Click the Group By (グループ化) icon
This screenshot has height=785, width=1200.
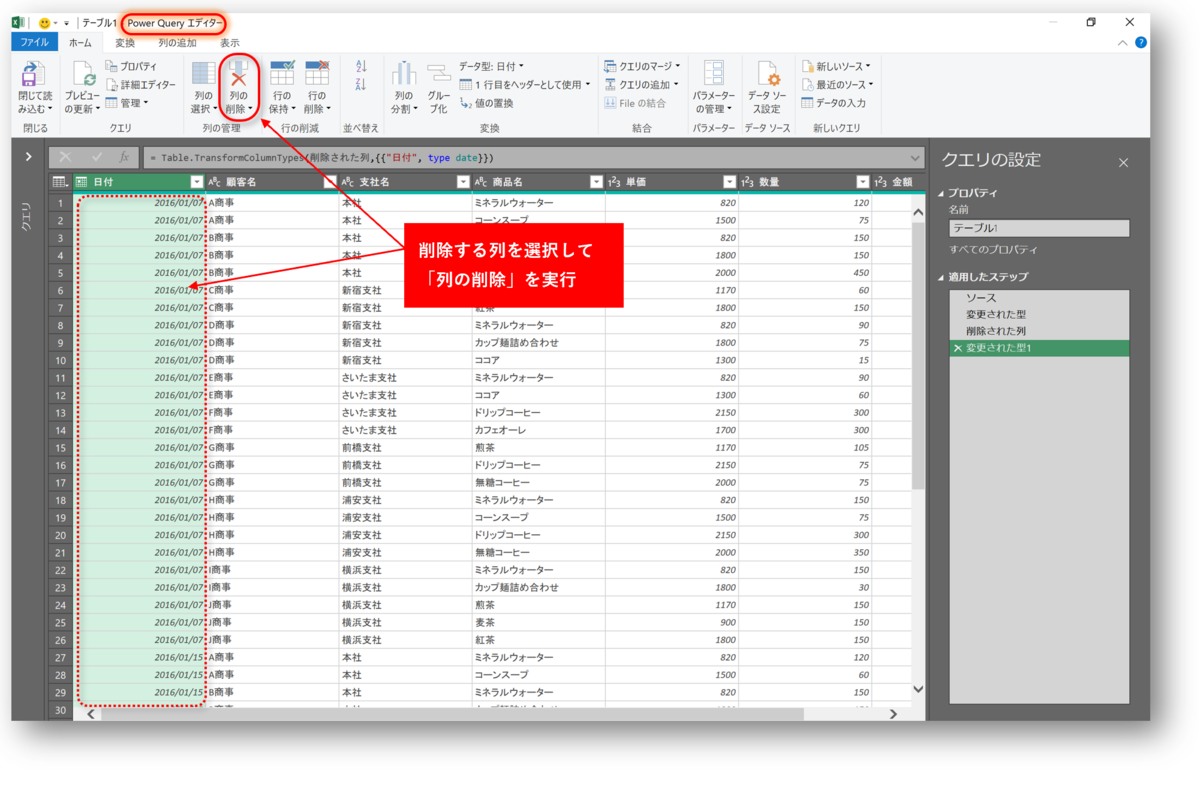[439, 72]
